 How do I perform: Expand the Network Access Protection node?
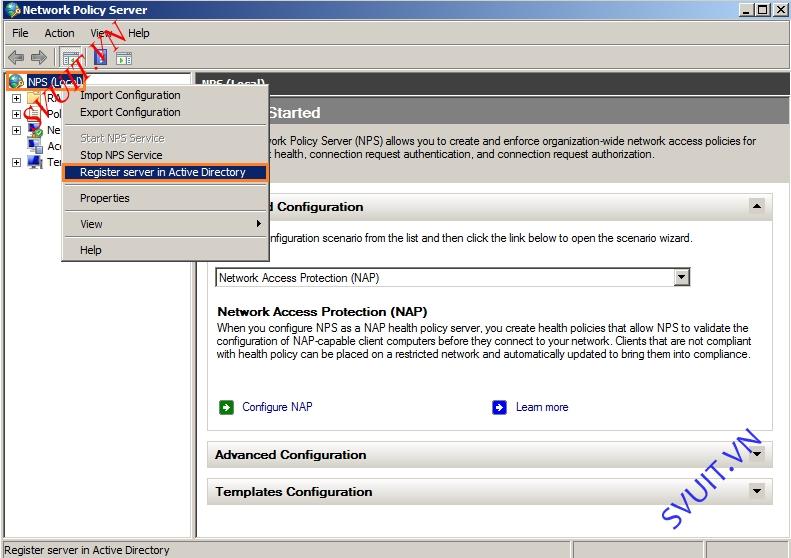point(16,130)
